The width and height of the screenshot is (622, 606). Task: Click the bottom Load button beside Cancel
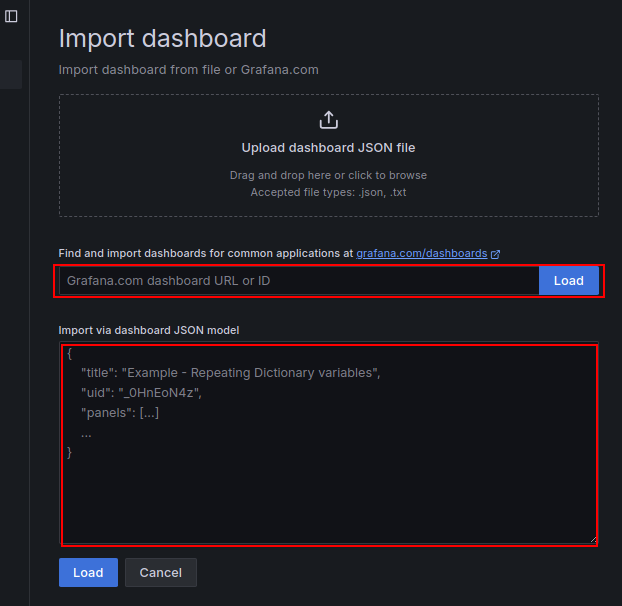pos(88,572)
